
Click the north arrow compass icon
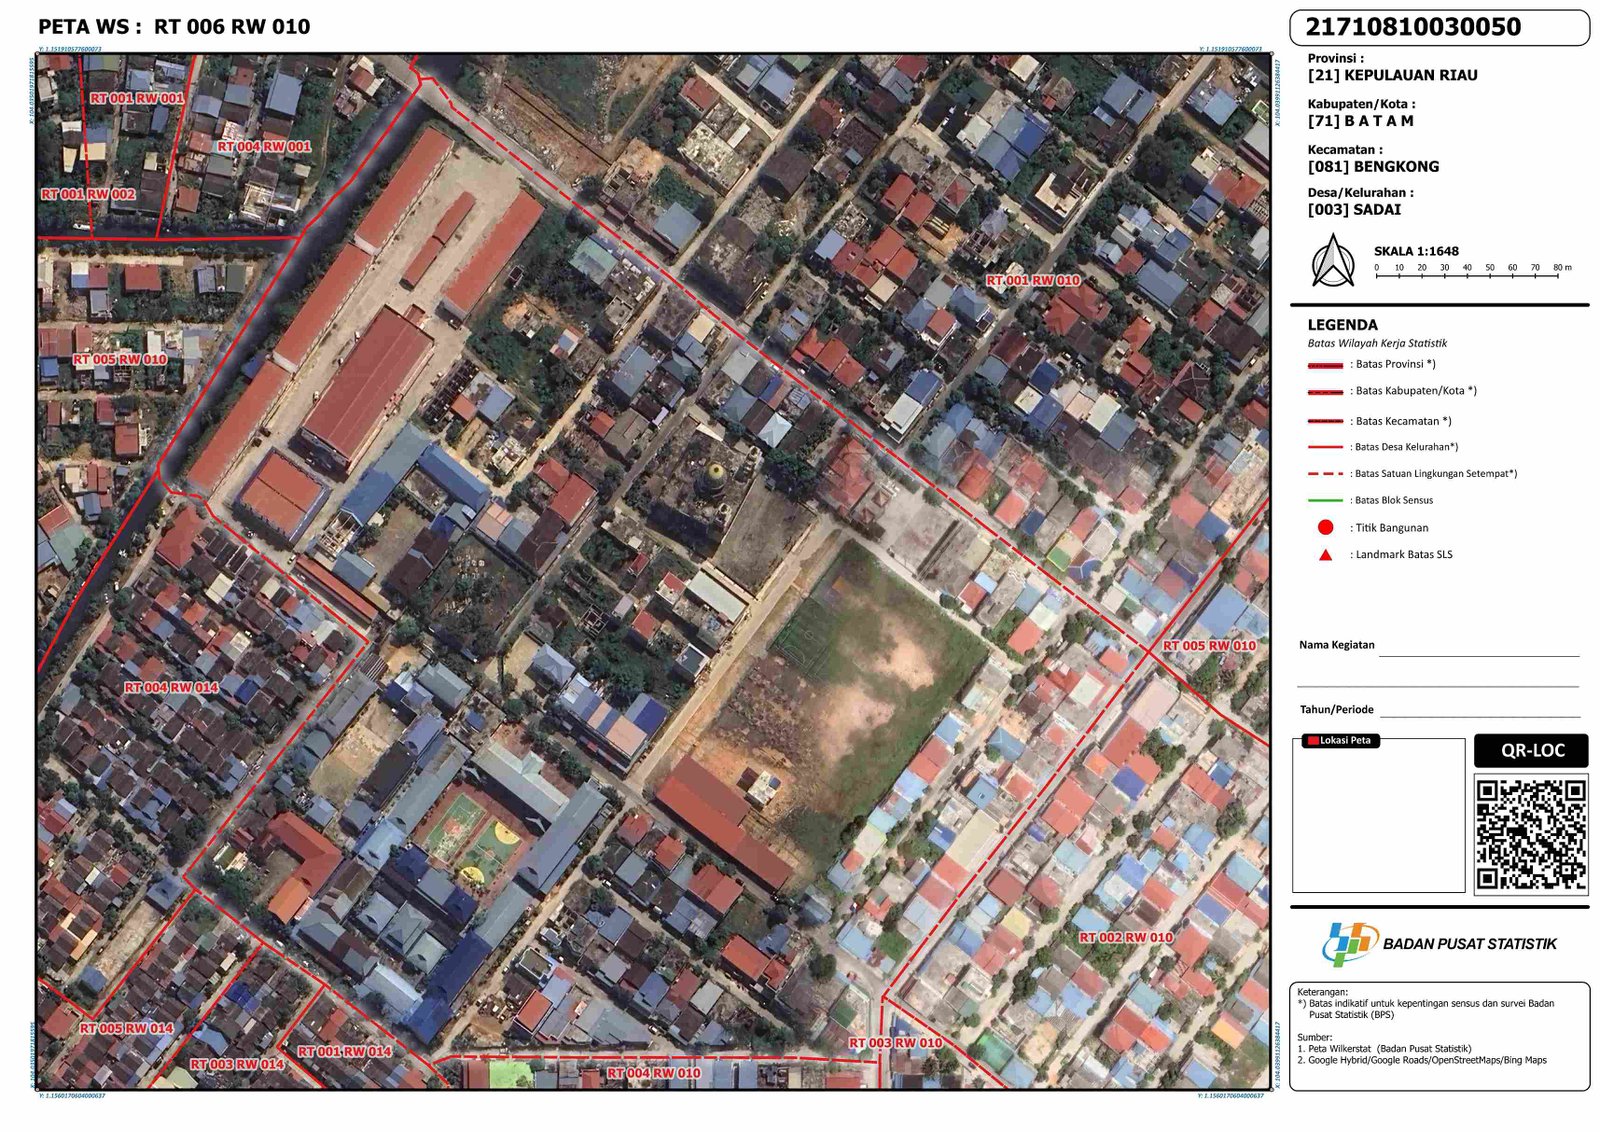tap(1333, 261)
